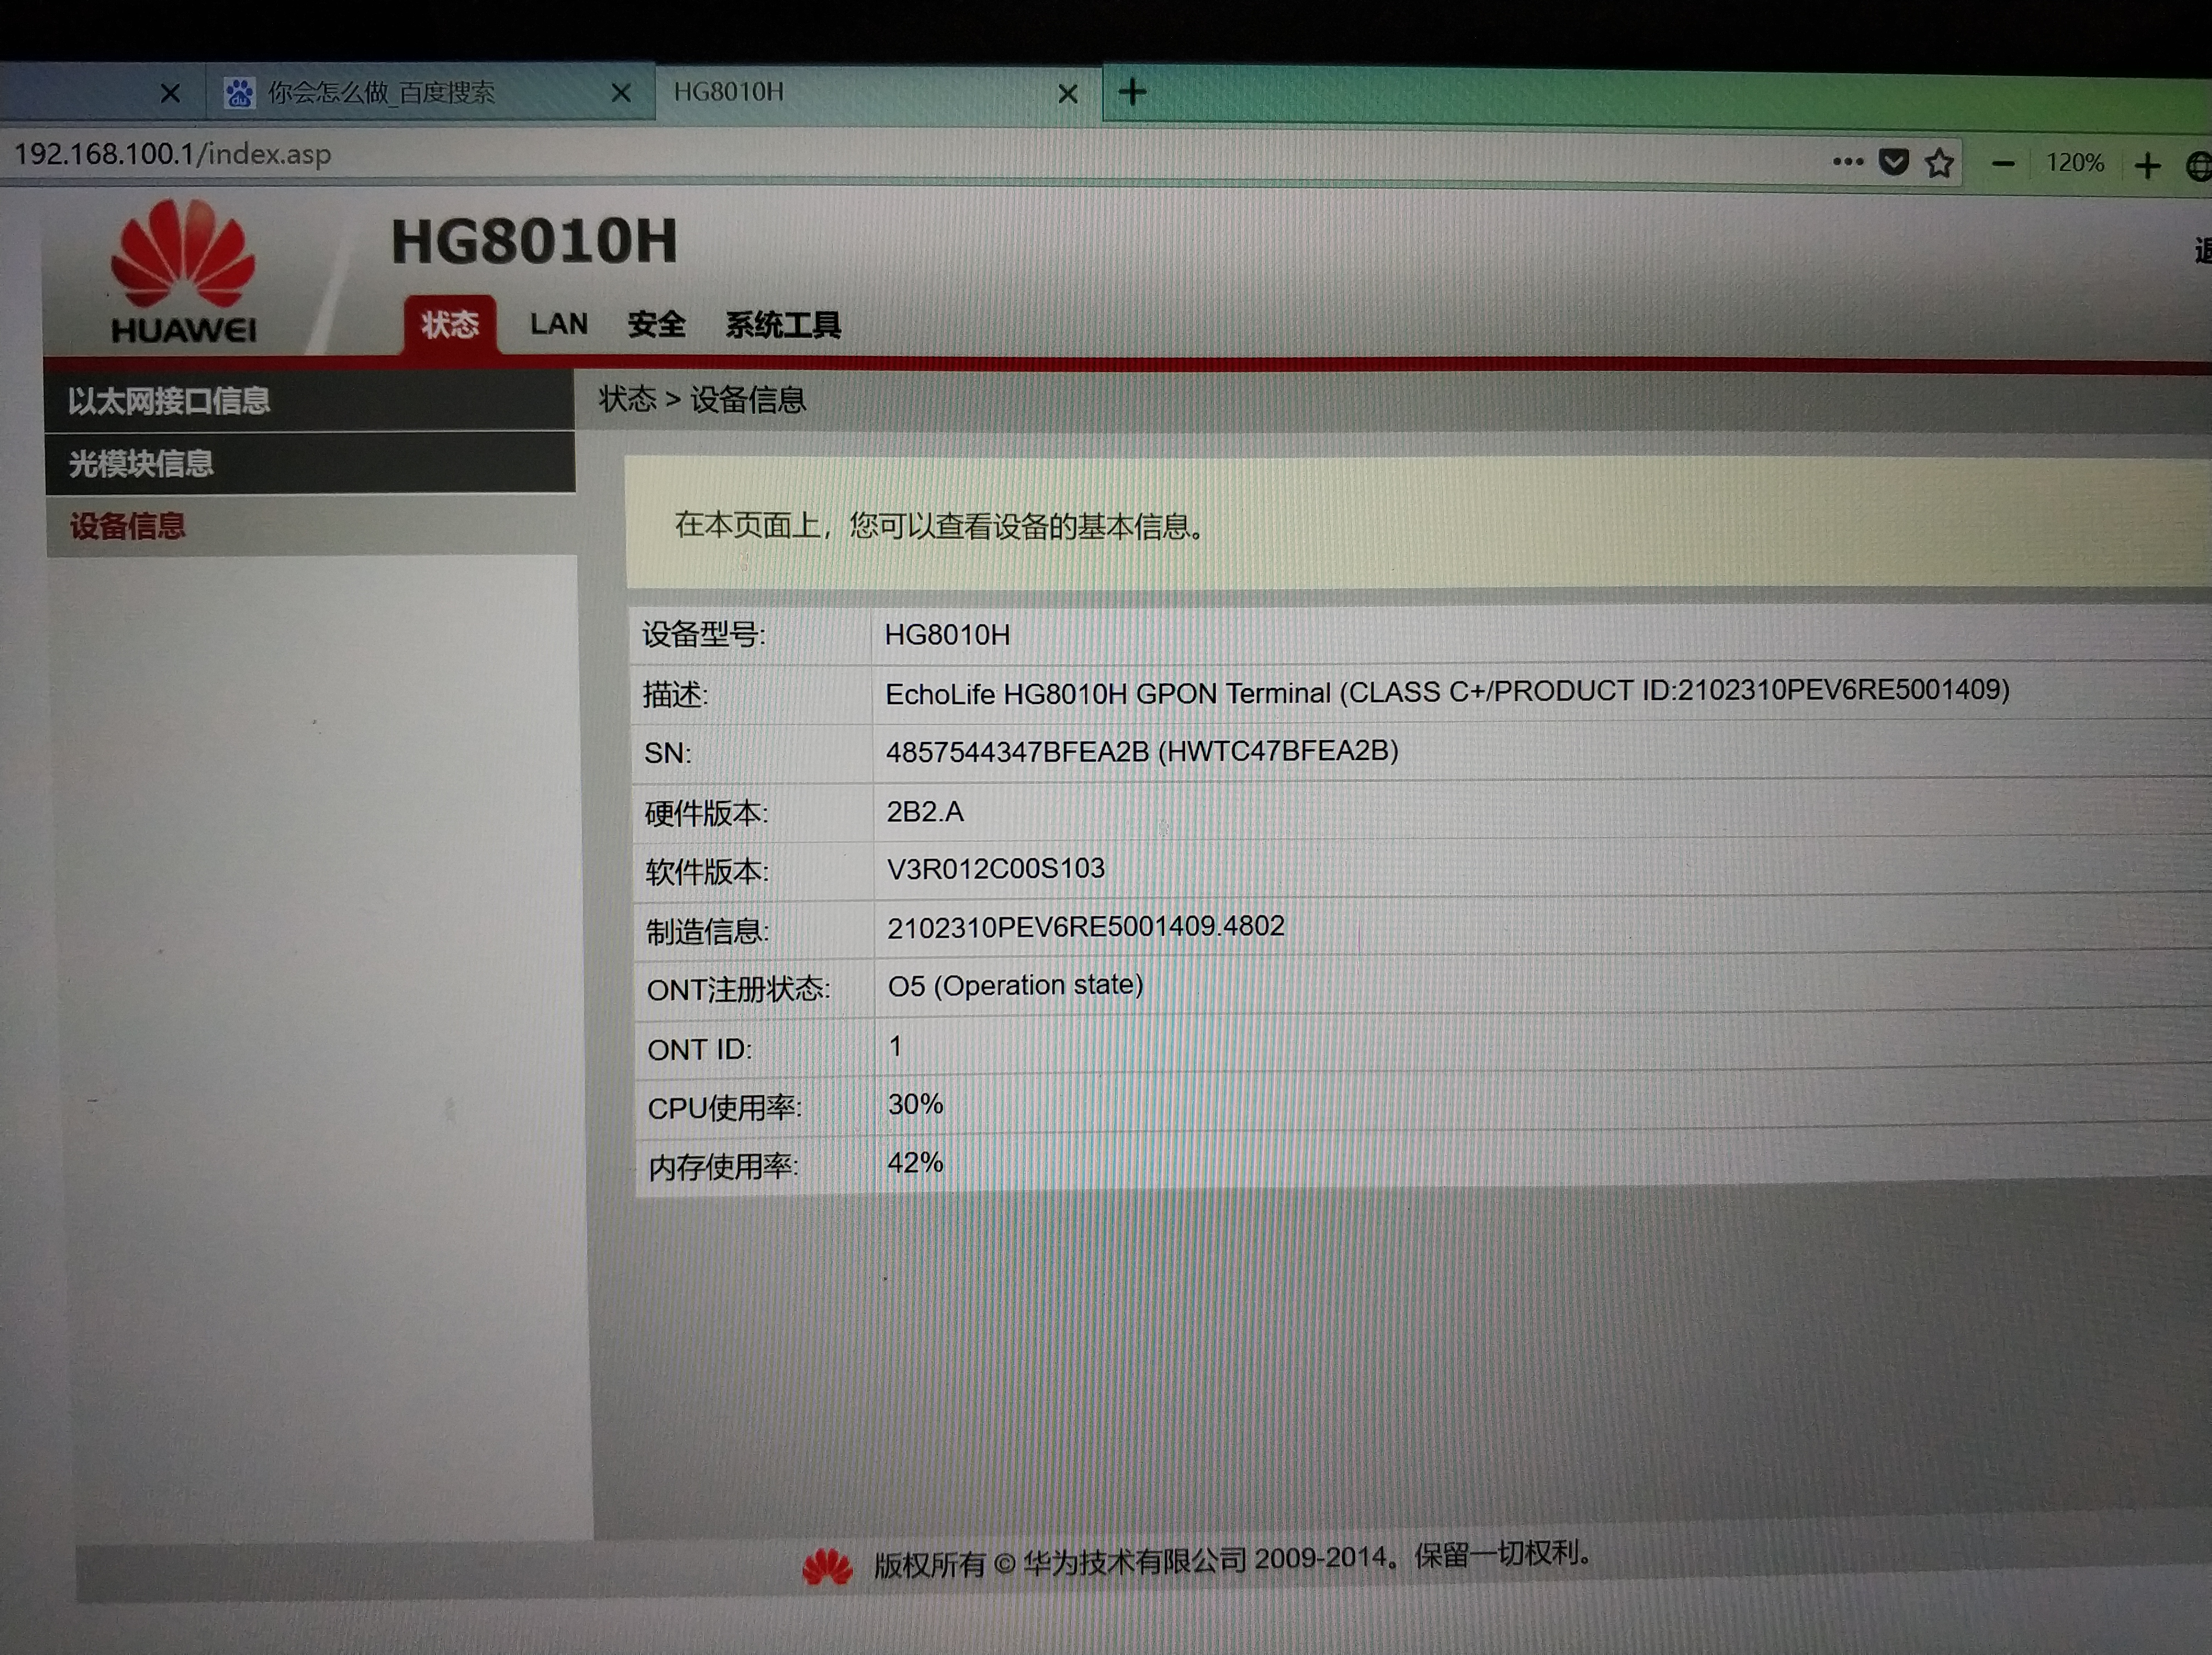Open 光模块信息 in sidebar
The image size is (2212, 1655).
(310, 463)
